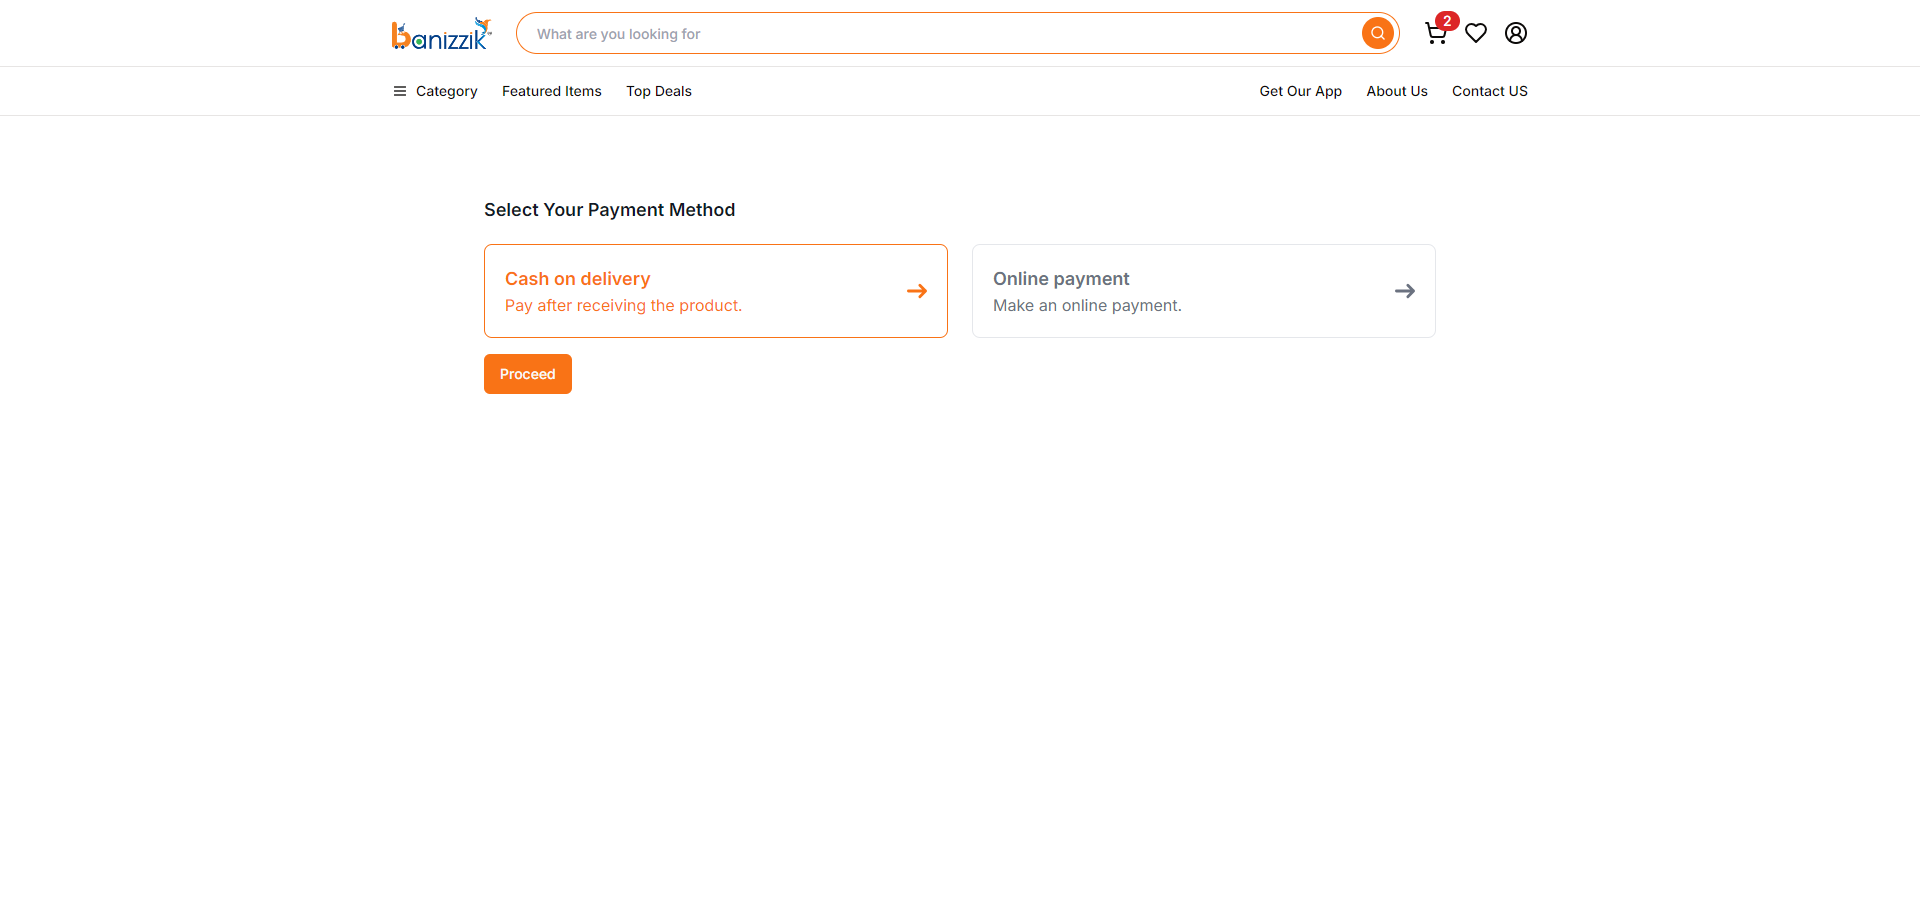Click the 'Pay after receiving the product' text
The height and width of the screenshot is (911, 1920).
click(x=623, y=306)
